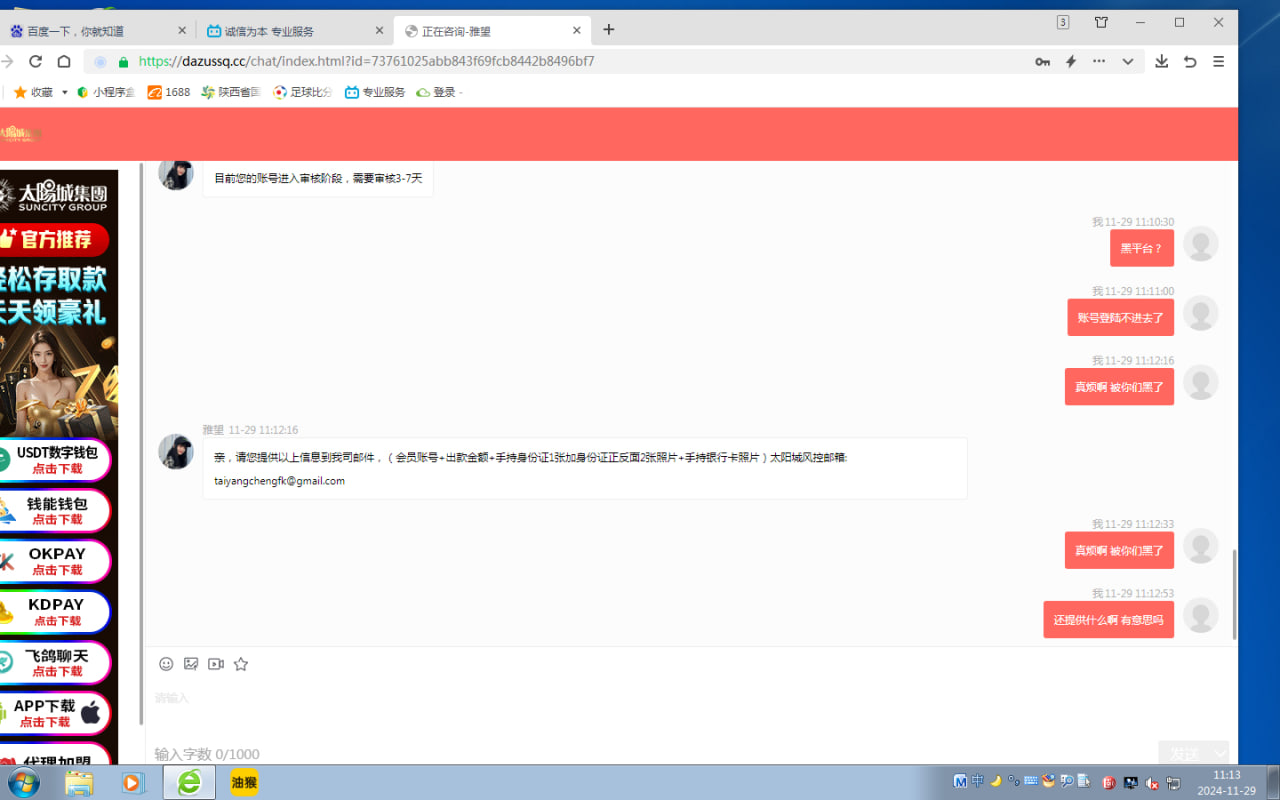Reload the page with refresh icon
Image resolution: width=1280 pixels, height=800 pixels.
click(x=35, y=61)
